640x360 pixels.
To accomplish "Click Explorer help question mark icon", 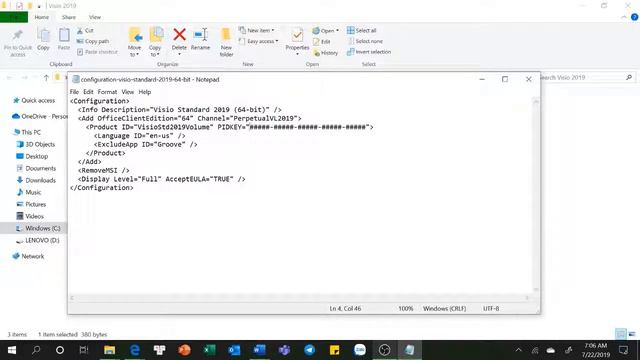I will pos(634,17).
